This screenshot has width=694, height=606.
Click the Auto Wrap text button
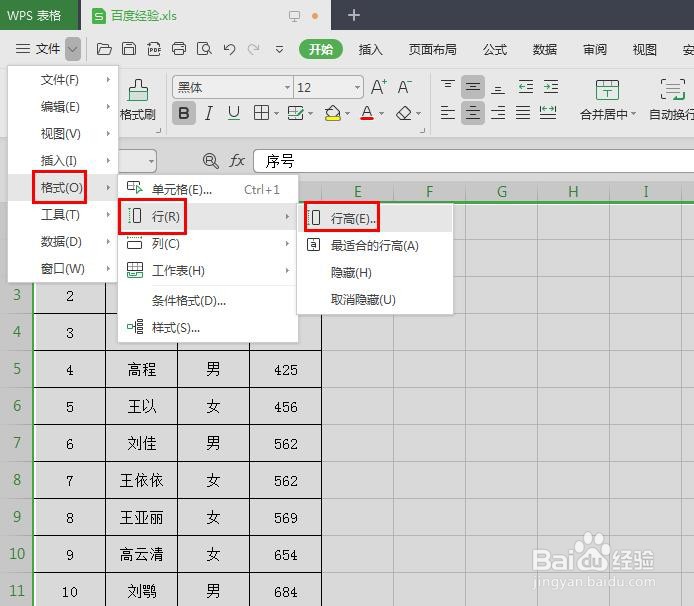tap(671, 100)
